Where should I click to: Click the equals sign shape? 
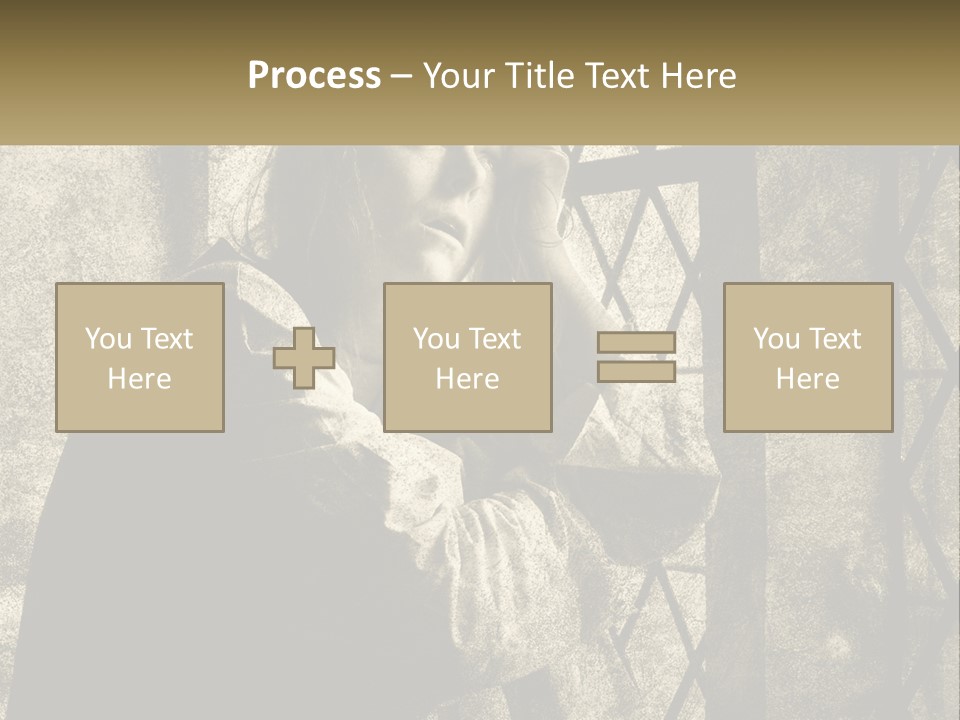[x=636, y=357]
